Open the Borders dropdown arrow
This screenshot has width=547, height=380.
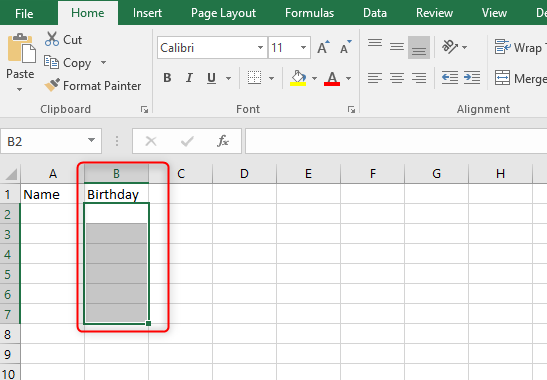pos(271,78)
